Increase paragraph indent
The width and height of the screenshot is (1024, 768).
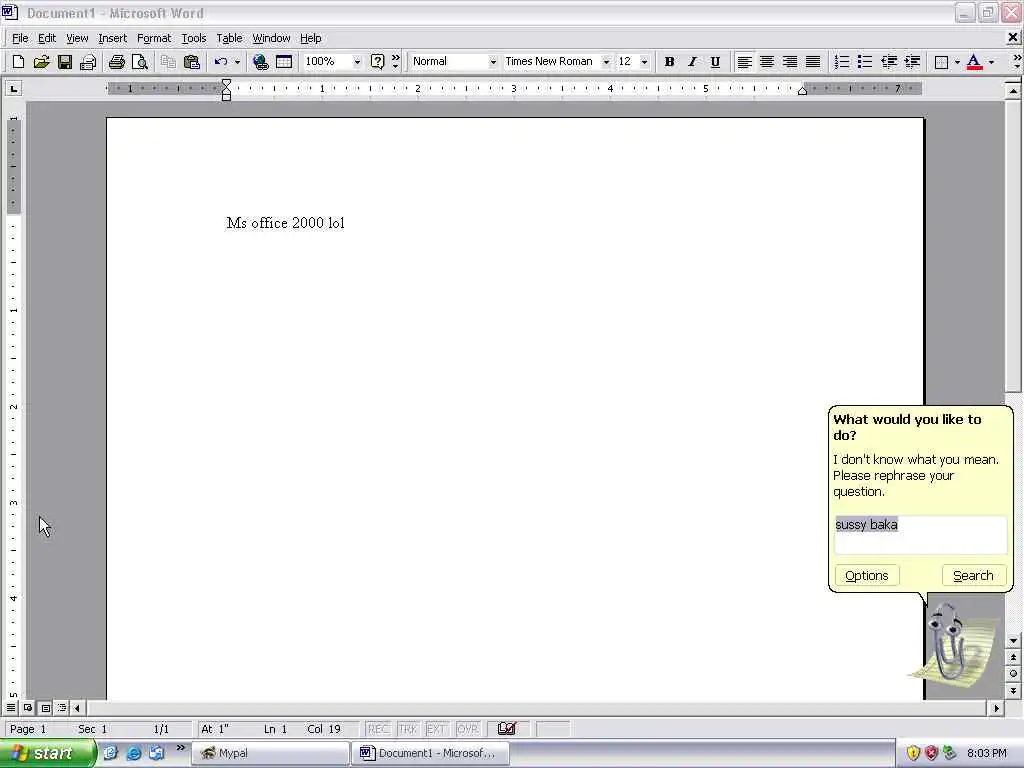[912, 62]
